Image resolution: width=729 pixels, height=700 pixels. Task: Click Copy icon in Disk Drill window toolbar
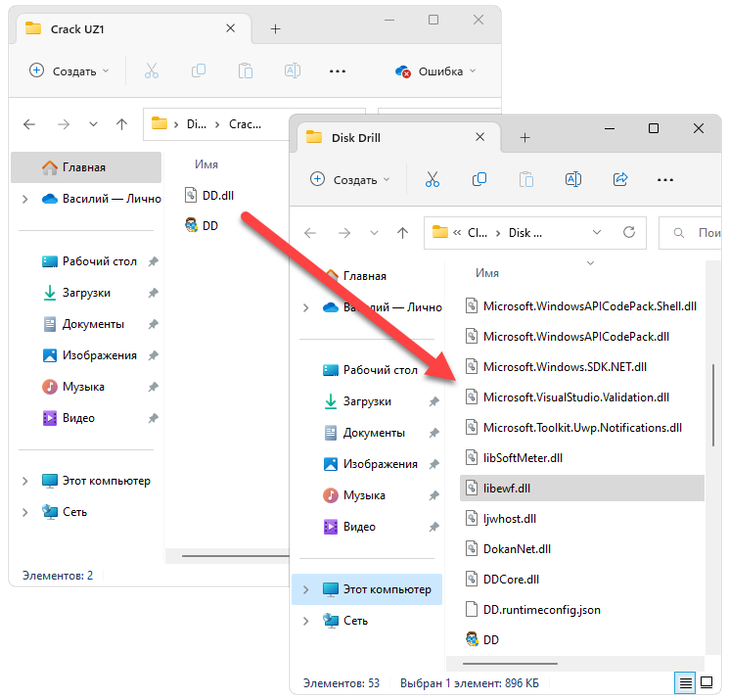479,179
